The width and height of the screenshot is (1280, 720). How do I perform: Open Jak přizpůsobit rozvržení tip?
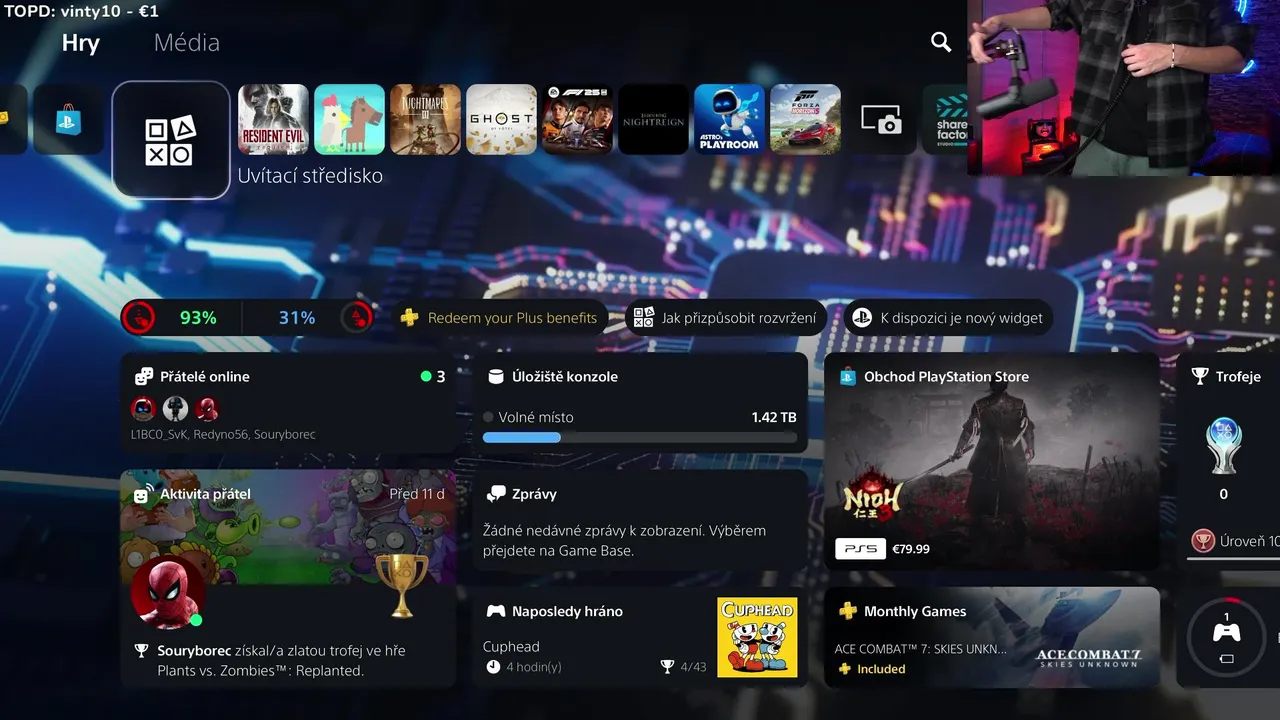tap(726, 318)
